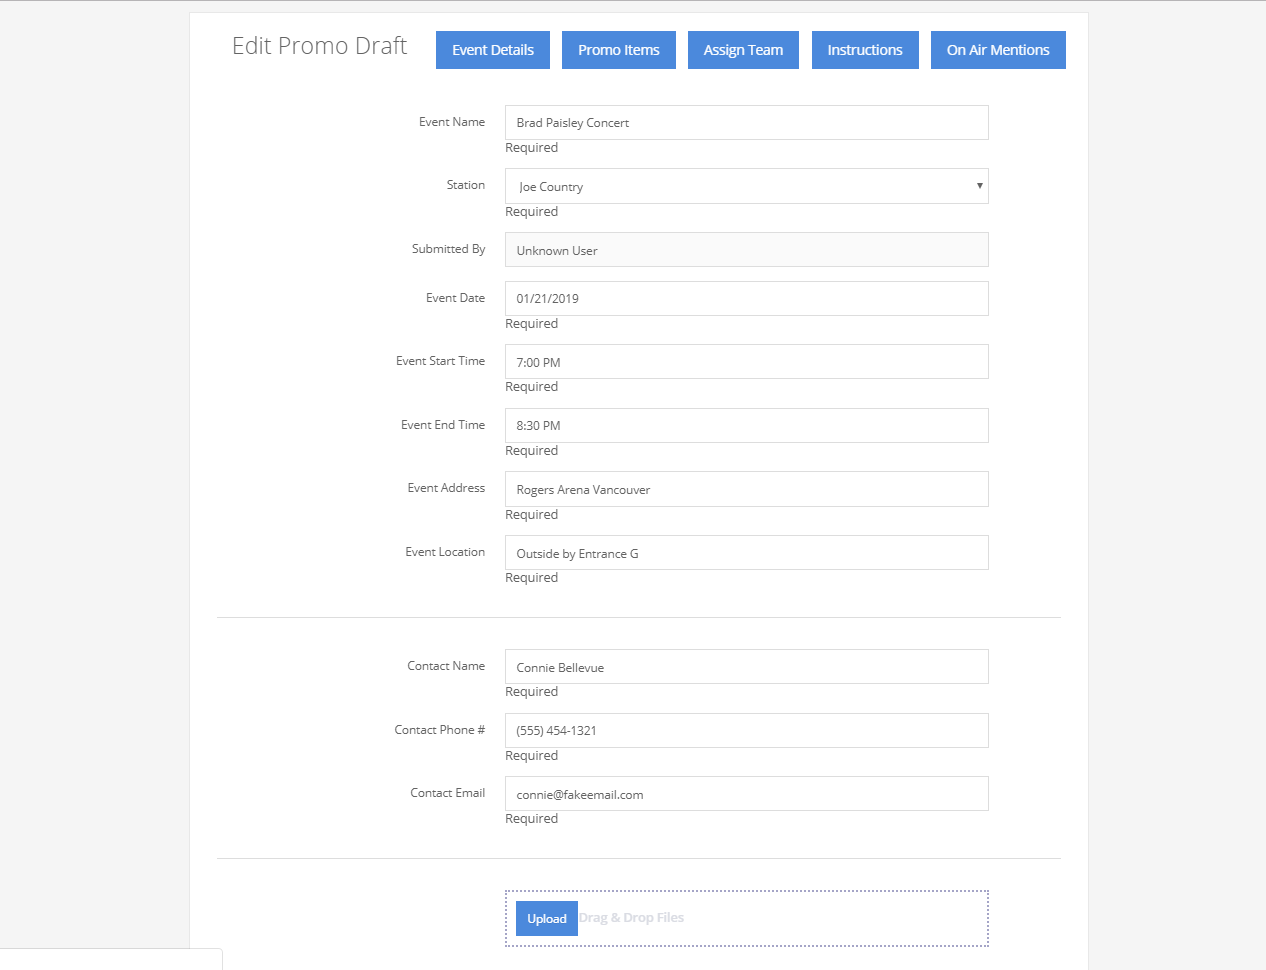Image resolution: width=1266 pixels, height=970 pixels.
Task: Click the Upload button
Action: [x=546, y=918]
